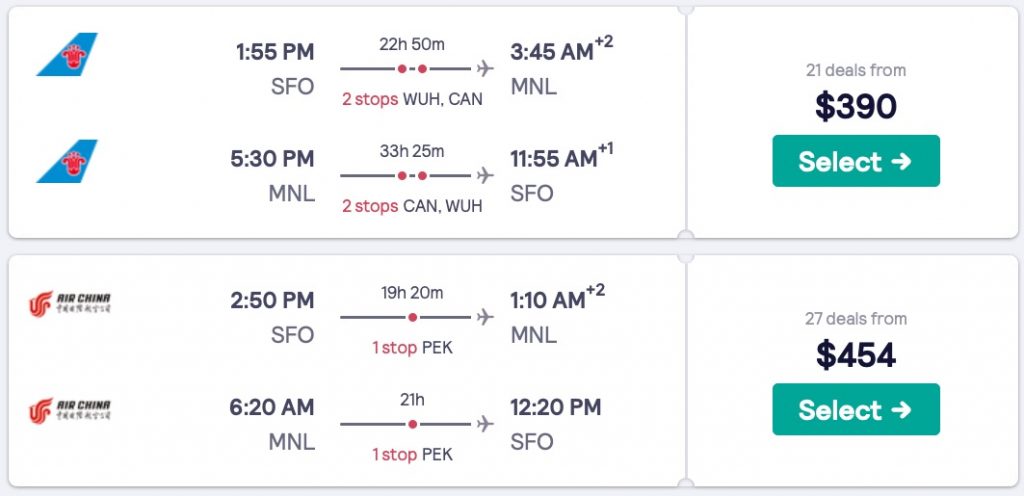Viewport: 1024px width, 496px height.
Task: Click Air China logo on 6:20 AM flight
Action: [70, 408]
